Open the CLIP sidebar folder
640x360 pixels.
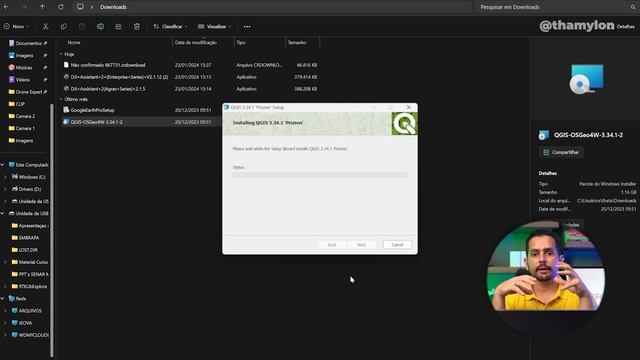click(20, 104)
